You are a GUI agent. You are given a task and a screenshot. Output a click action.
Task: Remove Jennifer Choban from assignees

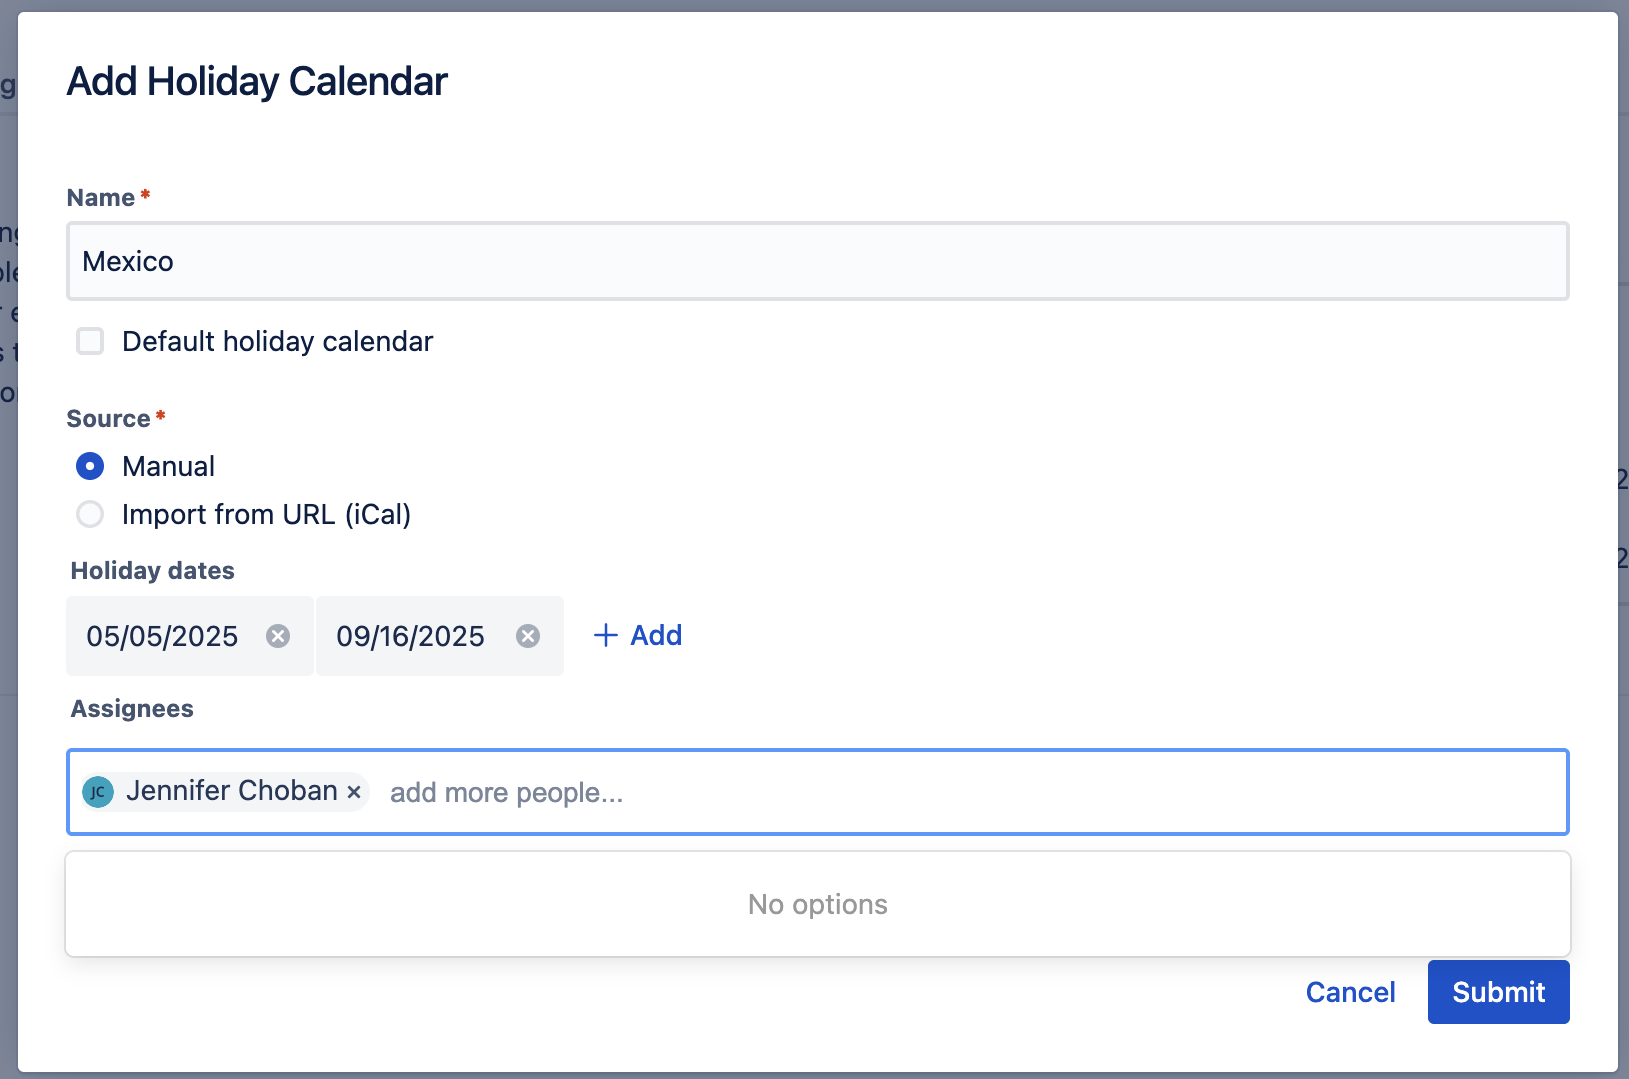[x=354, y=792]
